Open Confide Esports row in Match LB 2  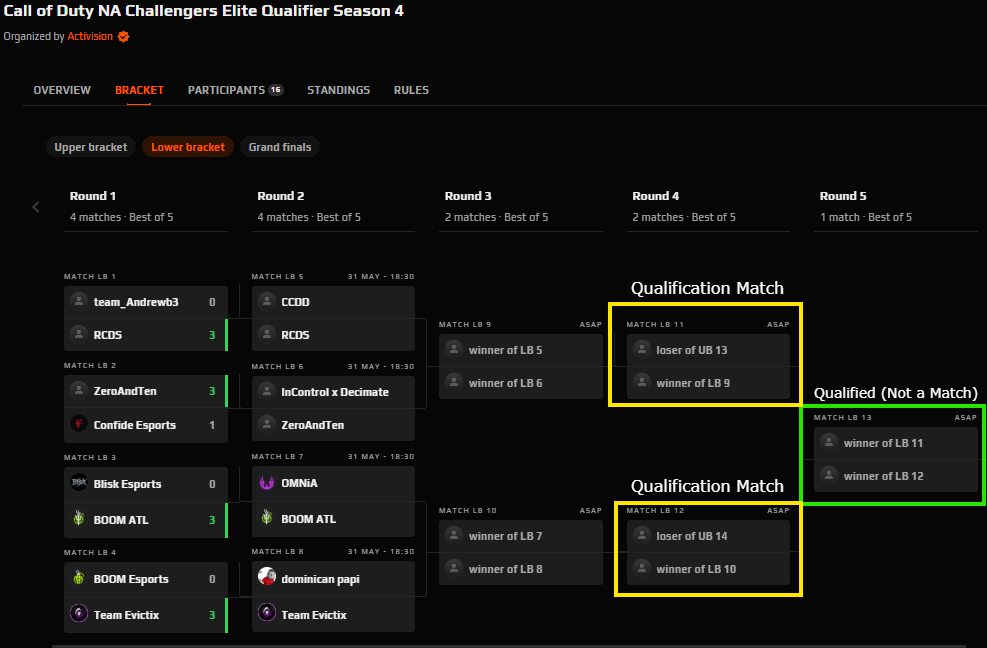coord(145,425)
